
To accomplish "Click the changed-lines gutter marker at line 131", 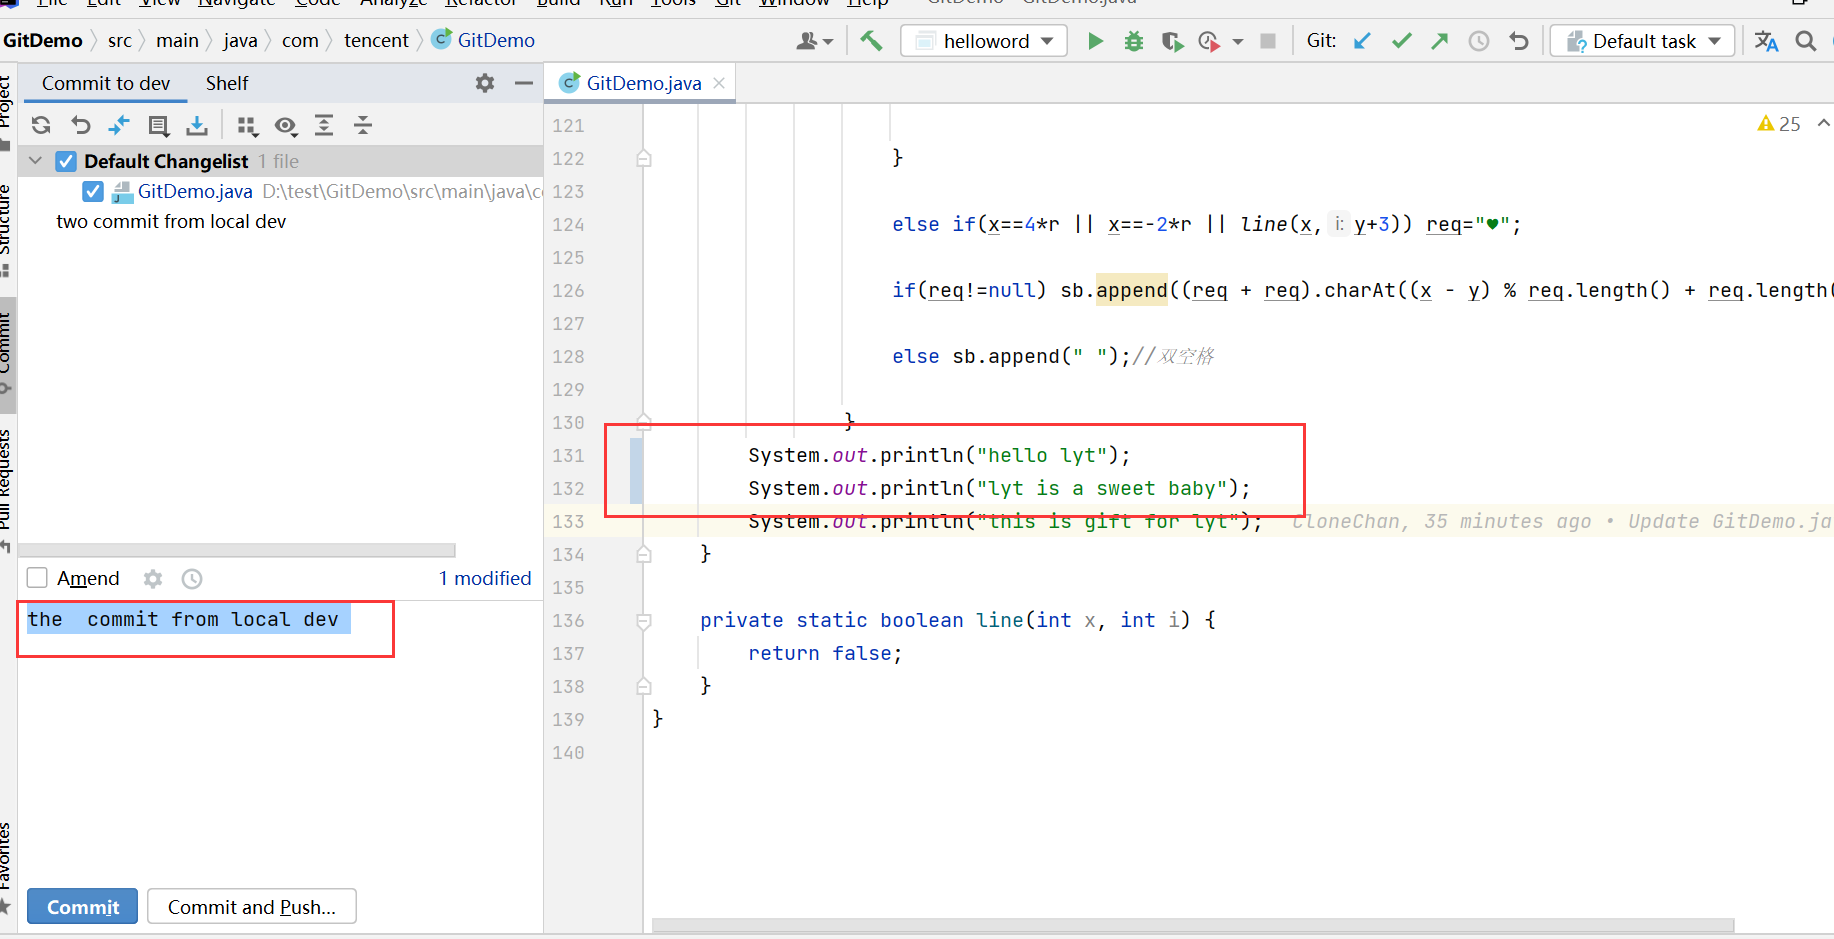I will tap(636, 471).
